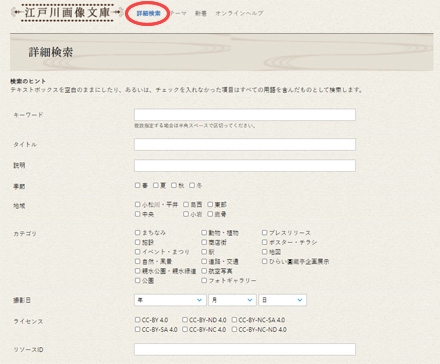The width and height of the screenshot is (440, 364).
Task: Check the ひらい圓蔵亭企画展示 checkbox
Action: (x=264, y=261)
